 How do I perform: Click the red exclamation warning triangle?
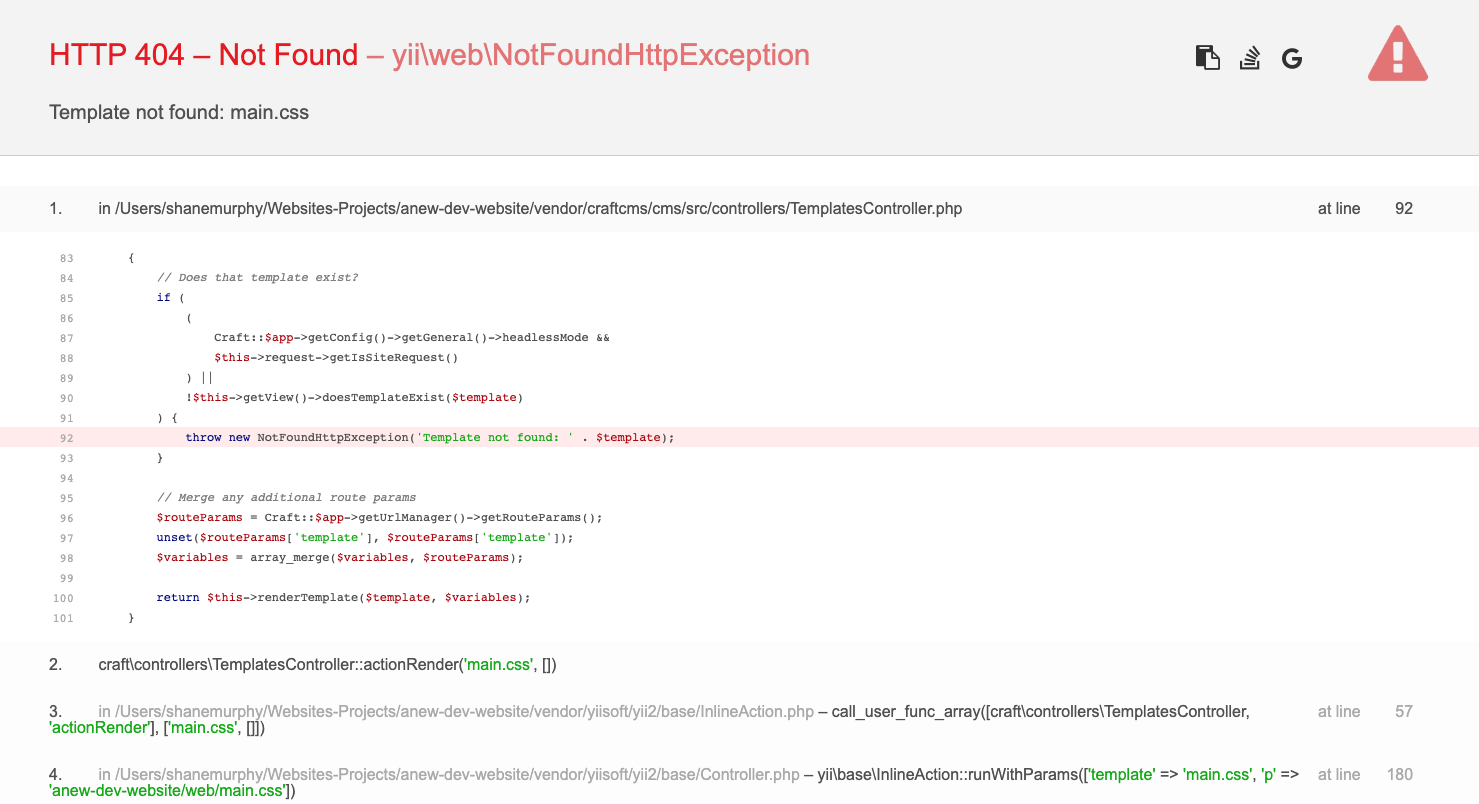coord(1397,55)
